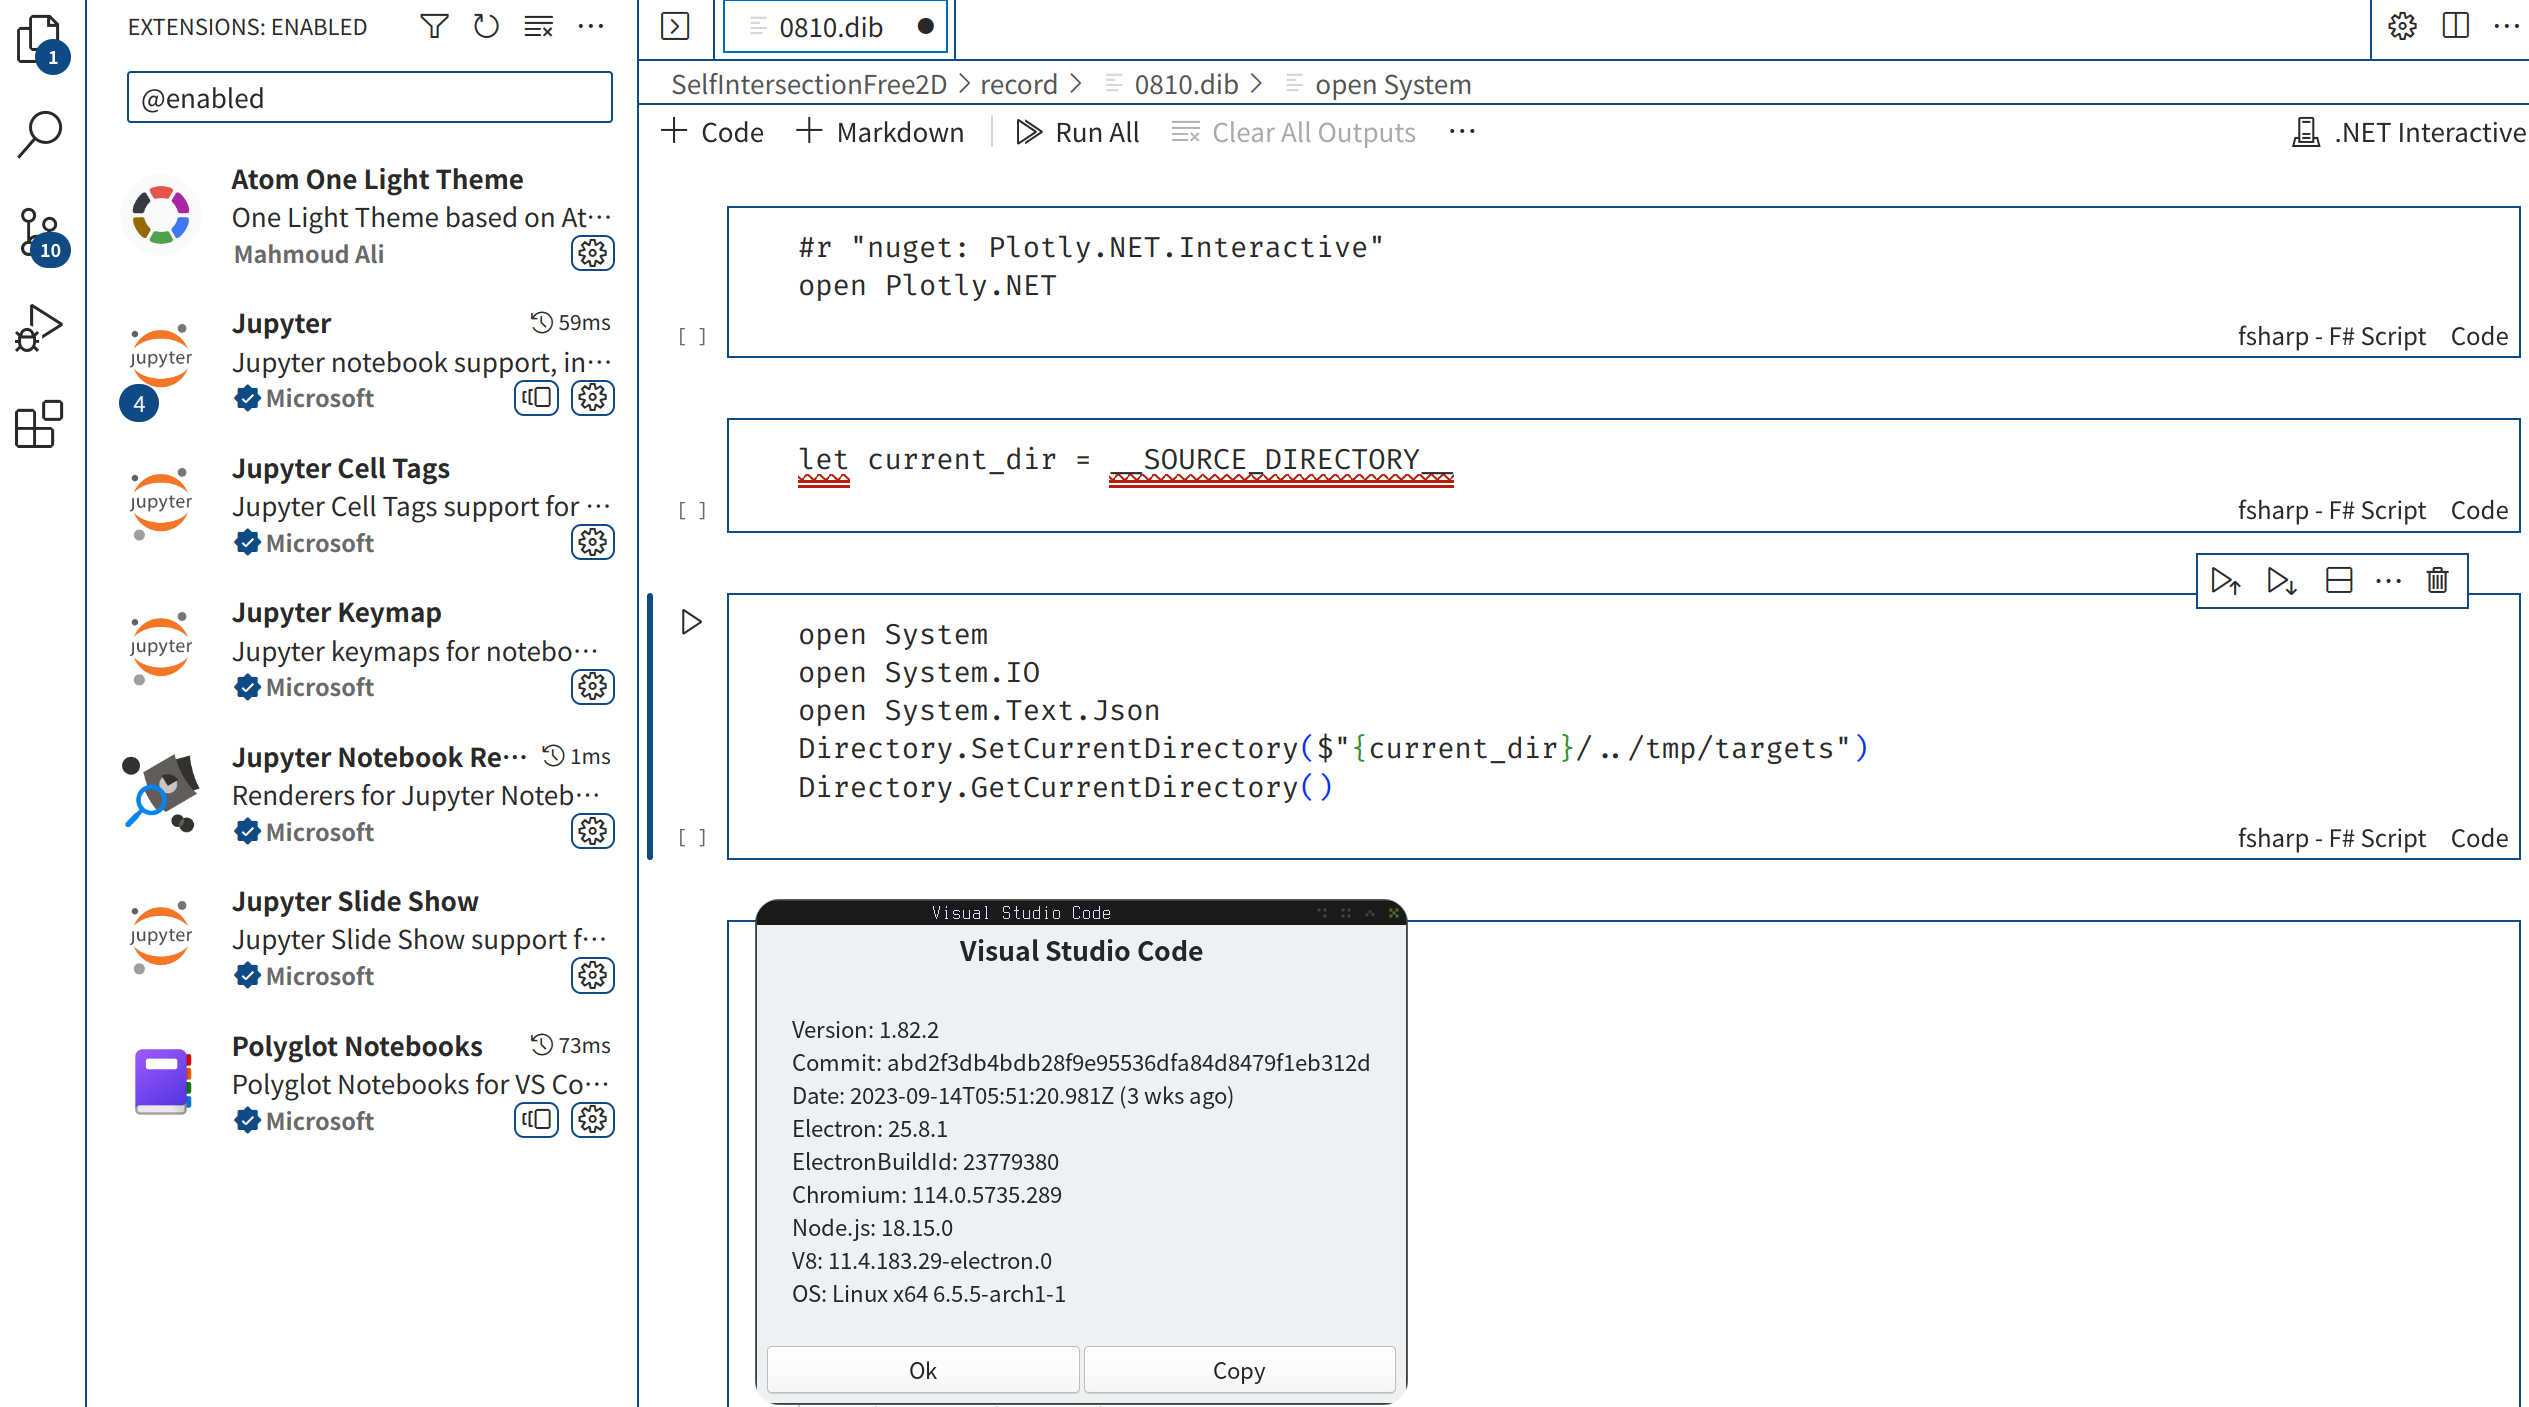Refresh the extensions list
Image resolution: width=2529 pixels, height=1407 pixels.
click(486, 26)
